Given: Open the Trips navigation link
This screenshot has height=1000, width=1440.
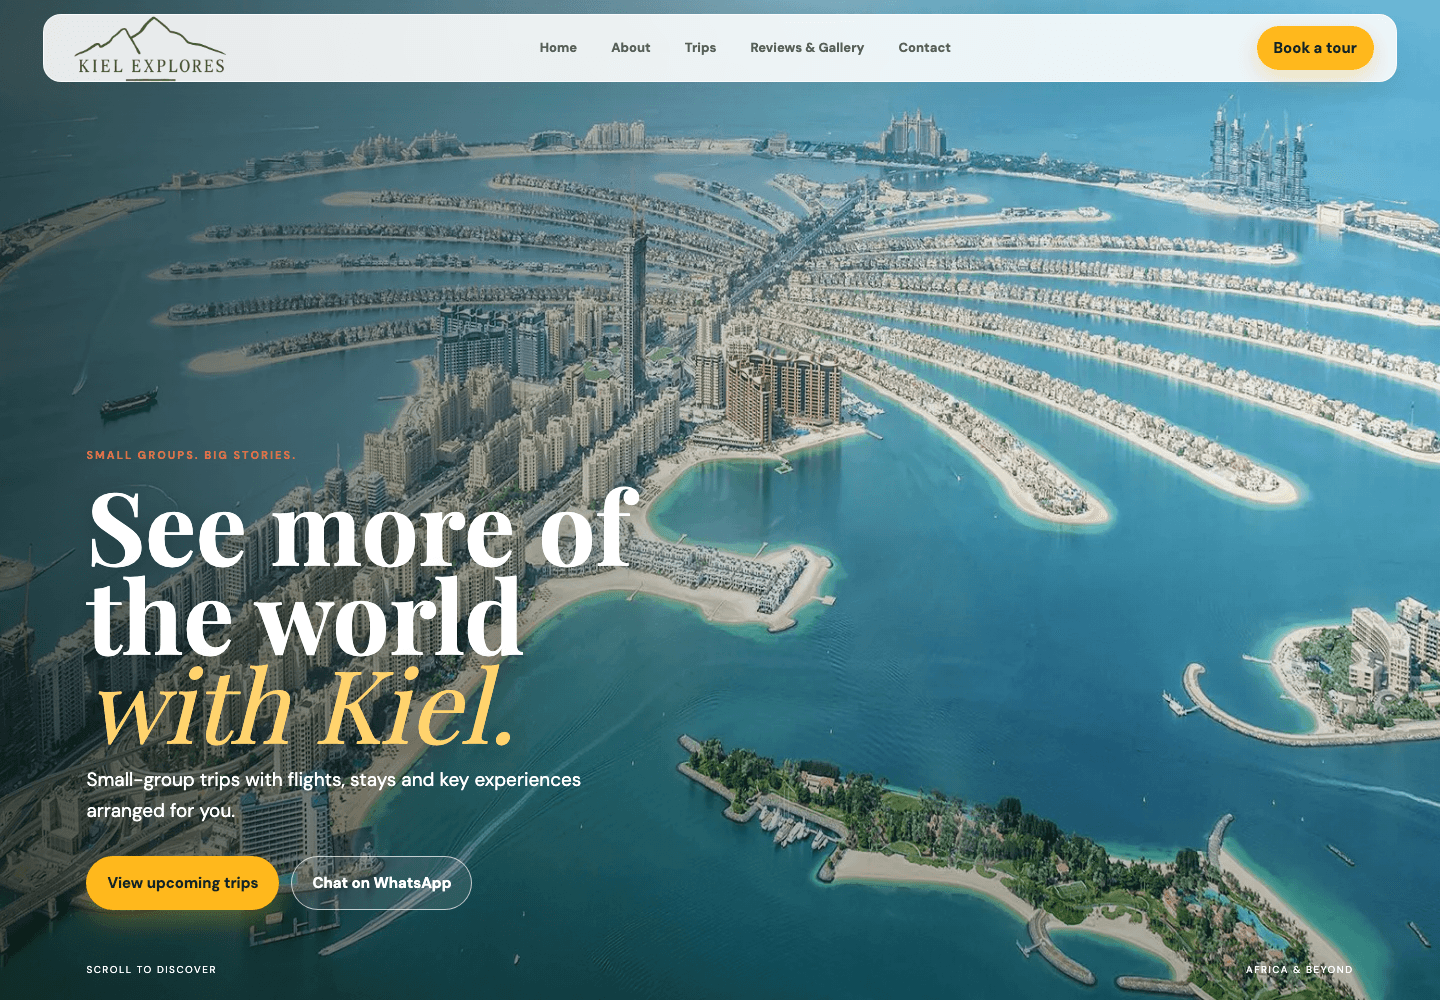Looking at the screenshot, I should [x=700, y=48].
